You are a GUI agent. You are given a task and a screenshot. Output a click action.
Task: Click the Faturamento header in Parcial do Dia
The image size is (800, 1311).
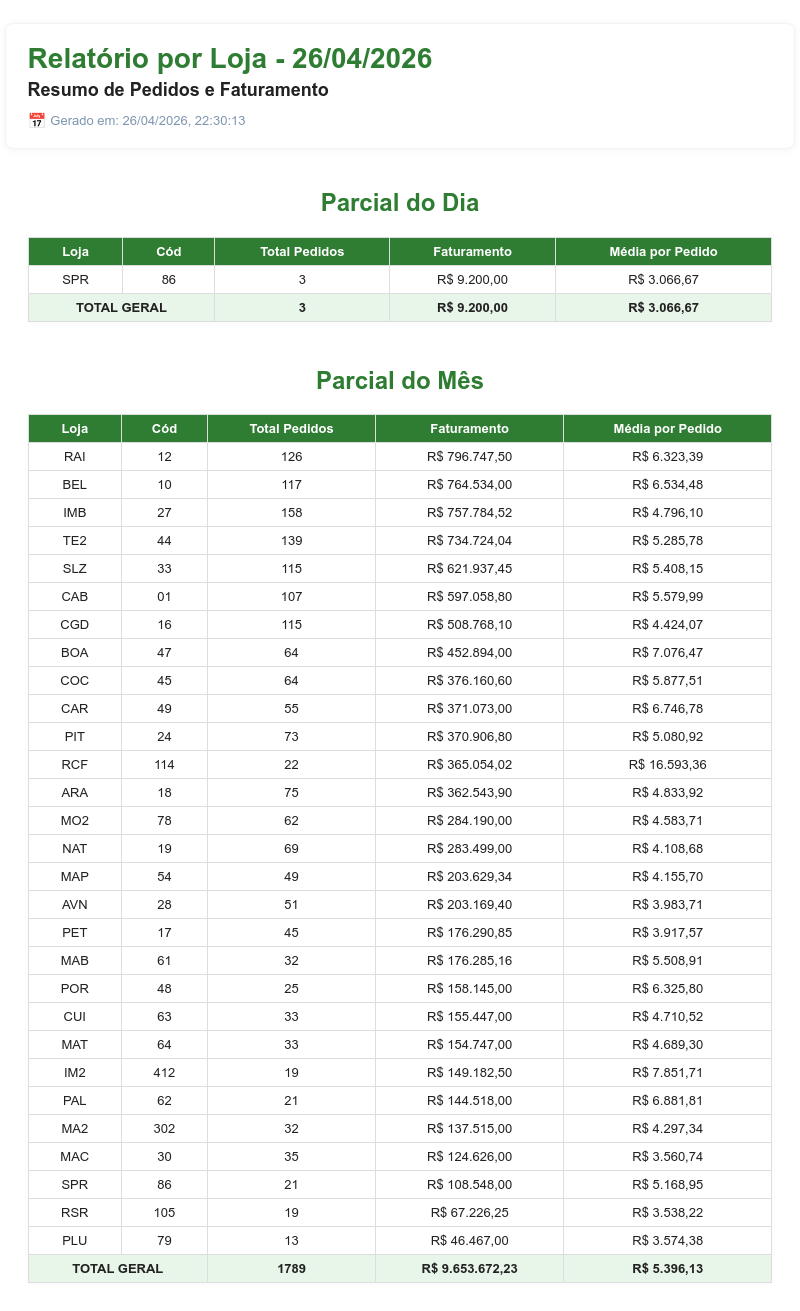click(472, 252)
